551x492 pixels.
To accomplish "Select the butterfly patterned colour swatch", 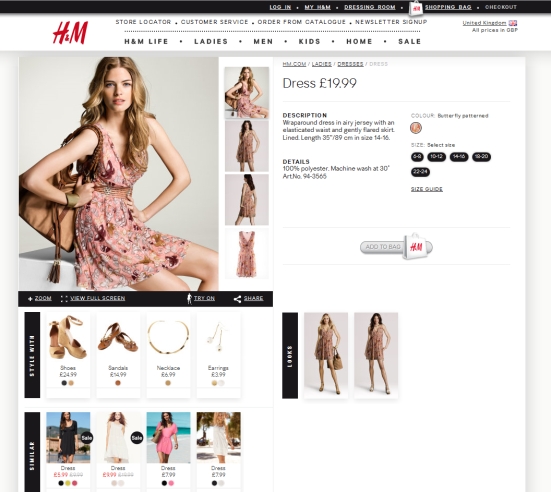I will click(x=416, y=128).
